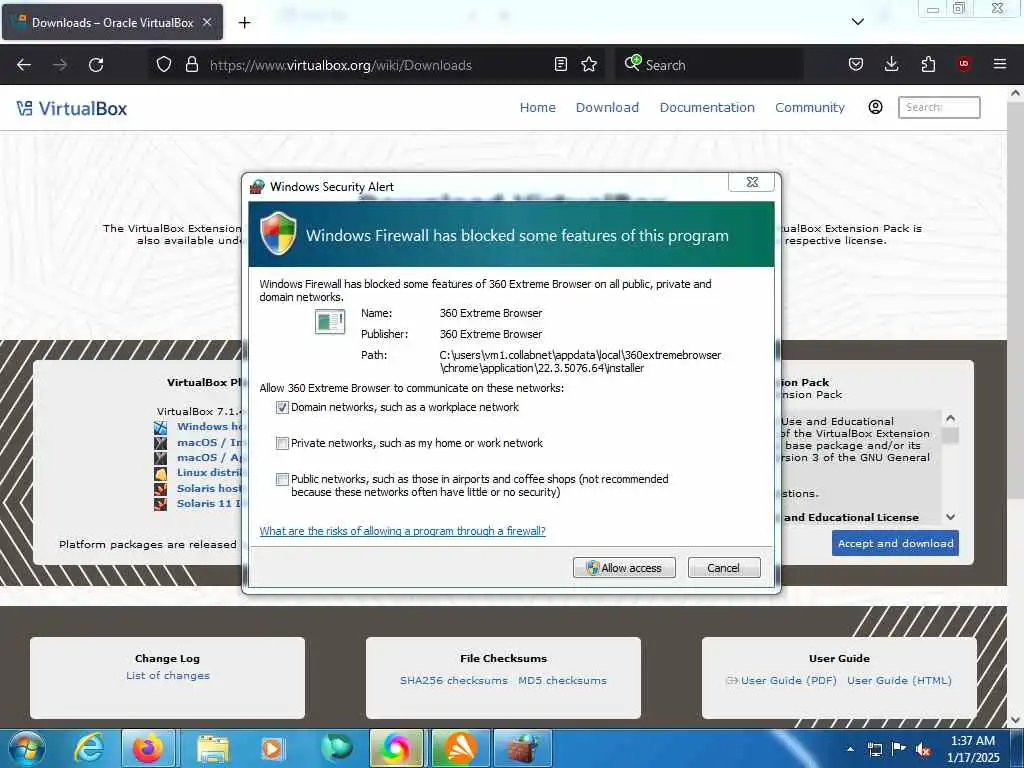Open the taskbar clock showing 1:37 AM

tap(973, 749)
